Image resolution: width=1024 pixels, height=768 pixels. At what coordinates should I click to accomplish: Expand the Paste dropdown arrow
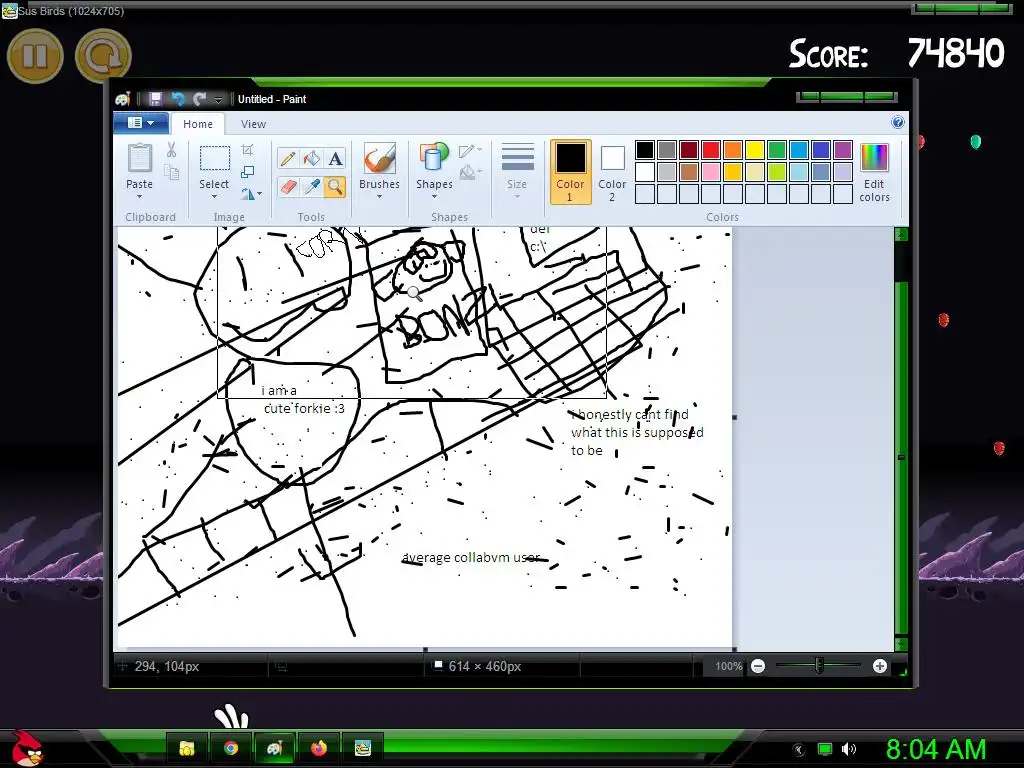click(139, 197)
